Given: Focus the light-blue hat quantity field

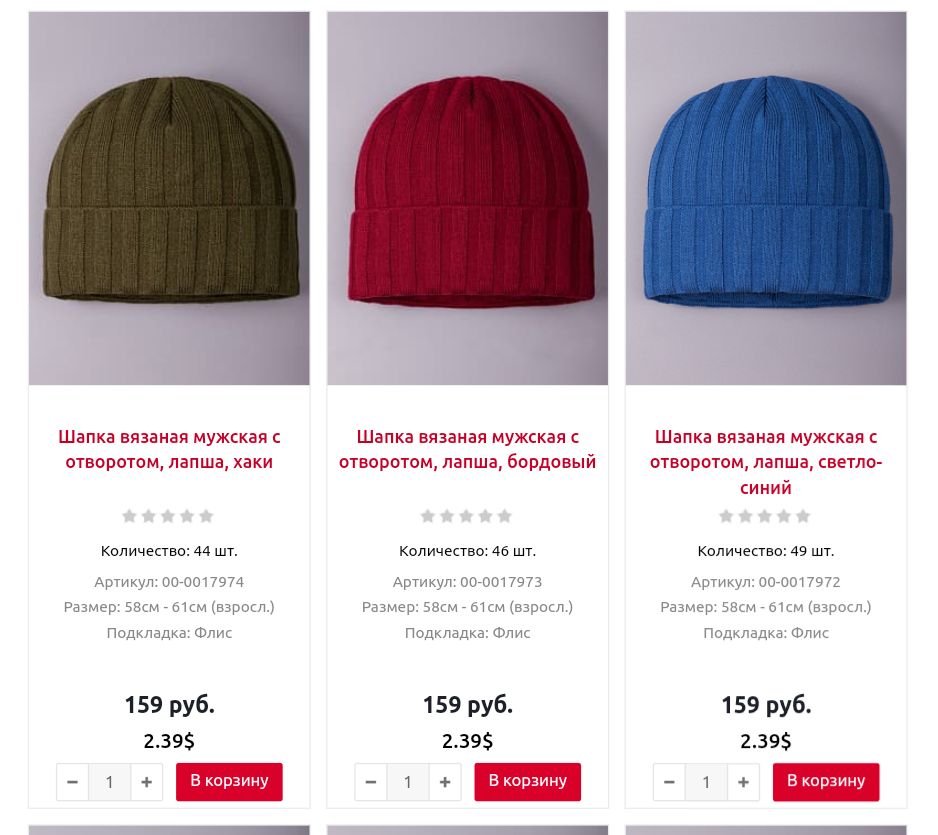Looking at the screenshot, I should click(x=706, y=782).
